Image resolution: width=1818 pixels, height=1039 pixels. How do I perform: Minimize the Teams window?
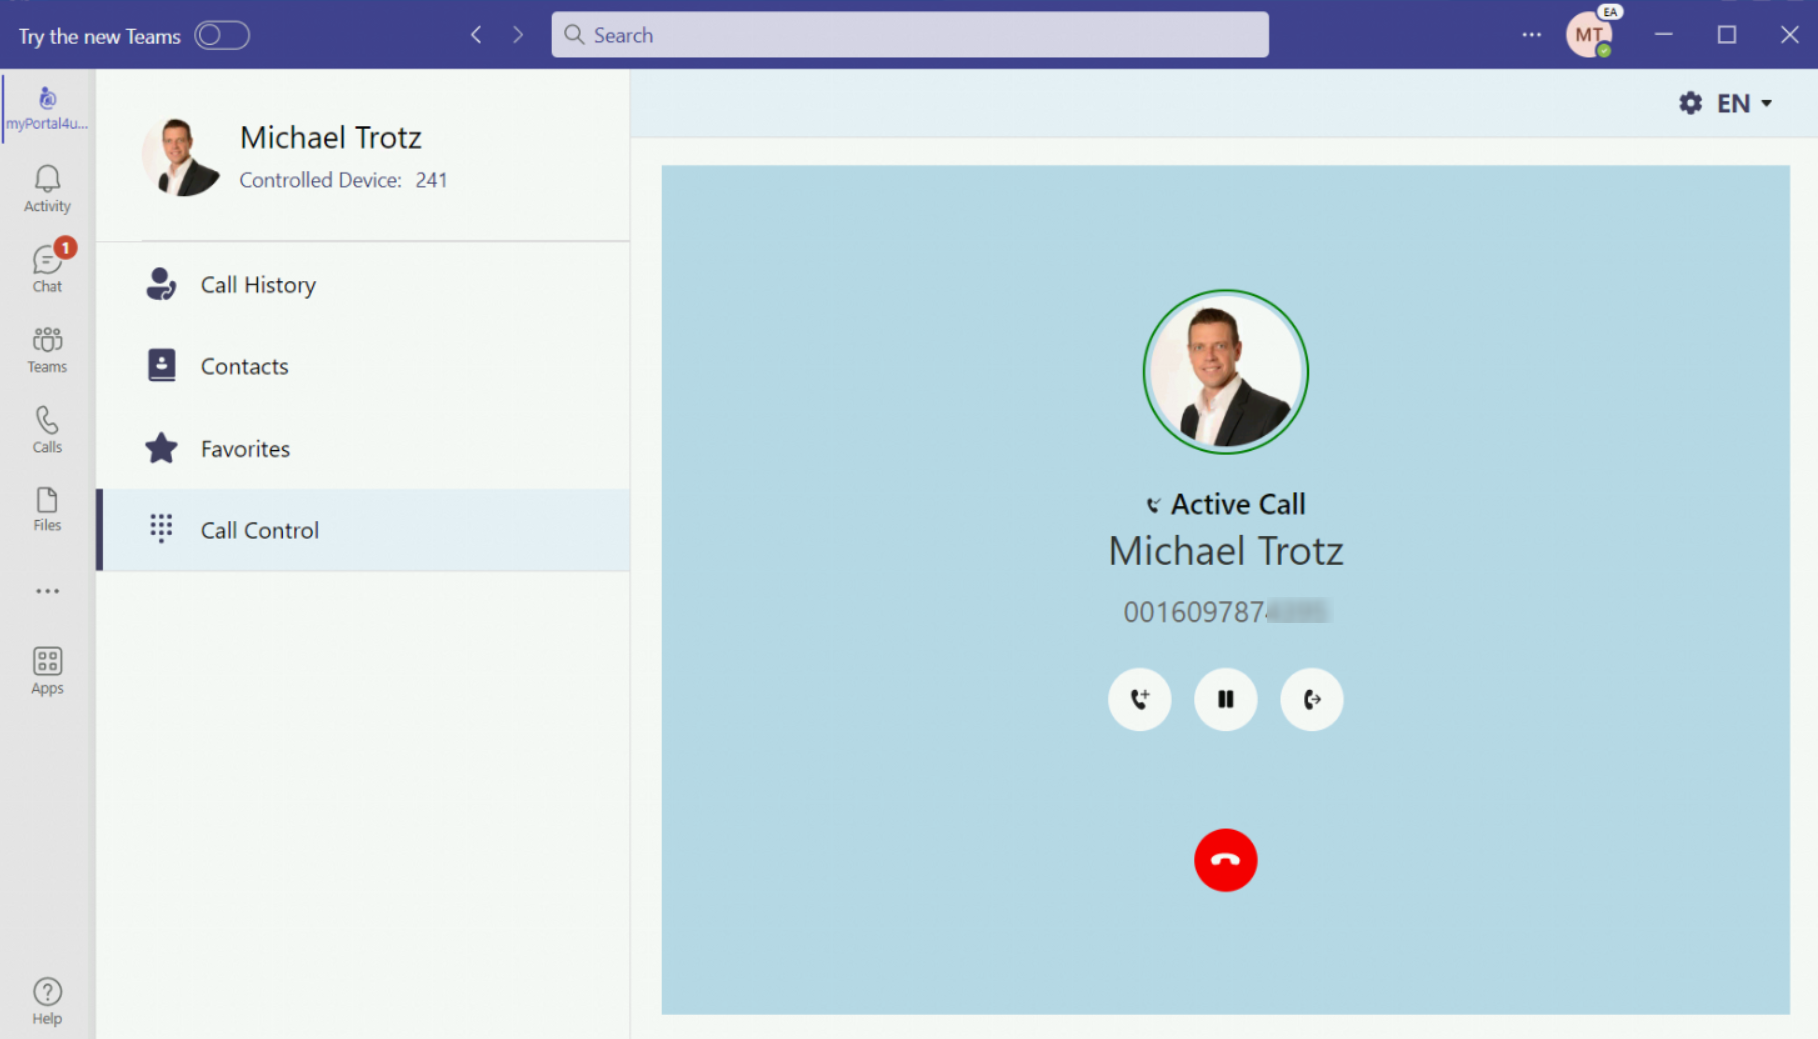click(1663, 35)
